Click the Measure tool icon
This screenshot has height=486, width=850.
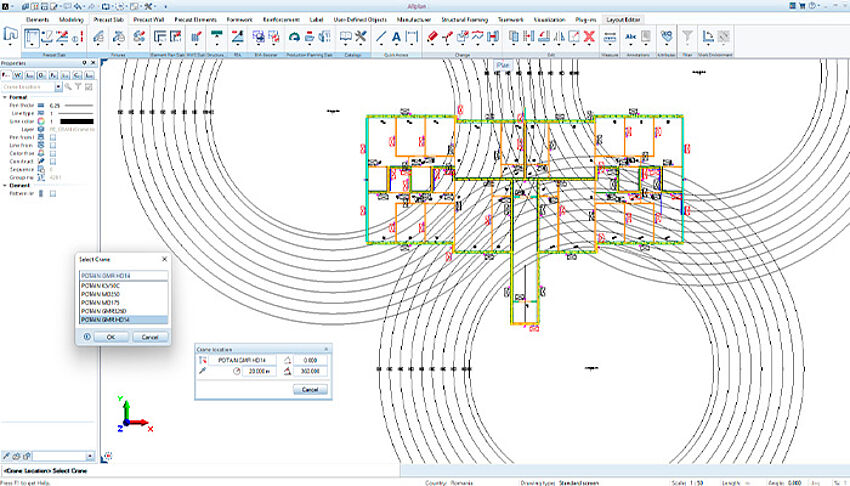pyautogui.click(x=609, y=37)
